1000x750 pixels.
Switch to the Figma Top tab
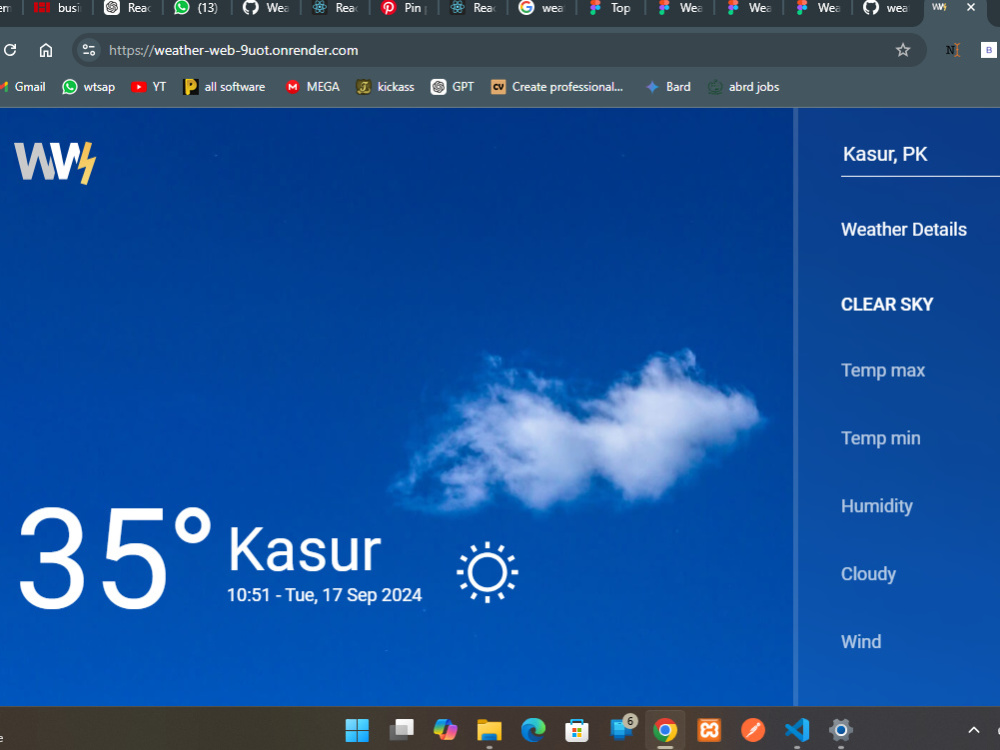pos(611,8)
